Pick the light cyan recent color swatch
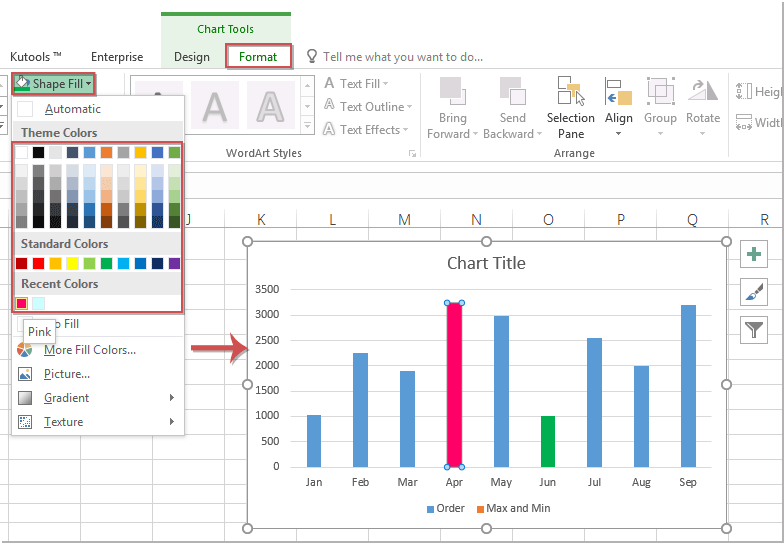784x543 pixels. click(38, 303)
